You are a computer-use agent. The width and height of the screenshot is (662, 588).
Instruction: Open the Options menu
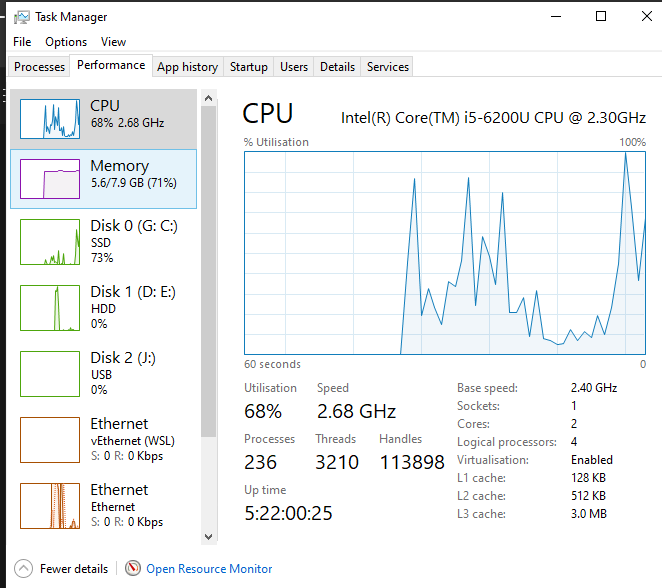66,42
